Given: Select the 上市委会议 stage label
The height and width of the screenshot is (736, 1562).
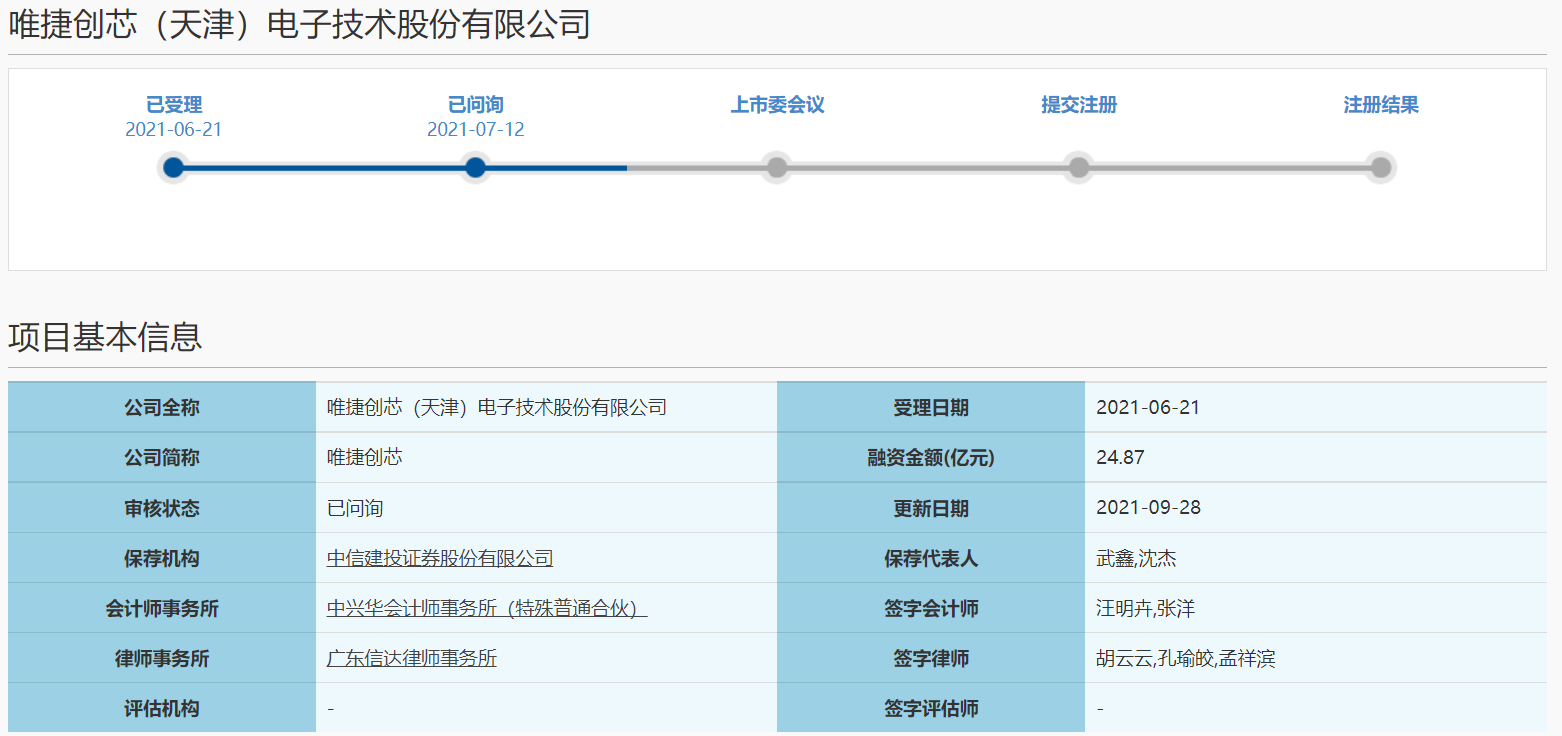Looking at the screenshot, I should click(x=777, y=105).
